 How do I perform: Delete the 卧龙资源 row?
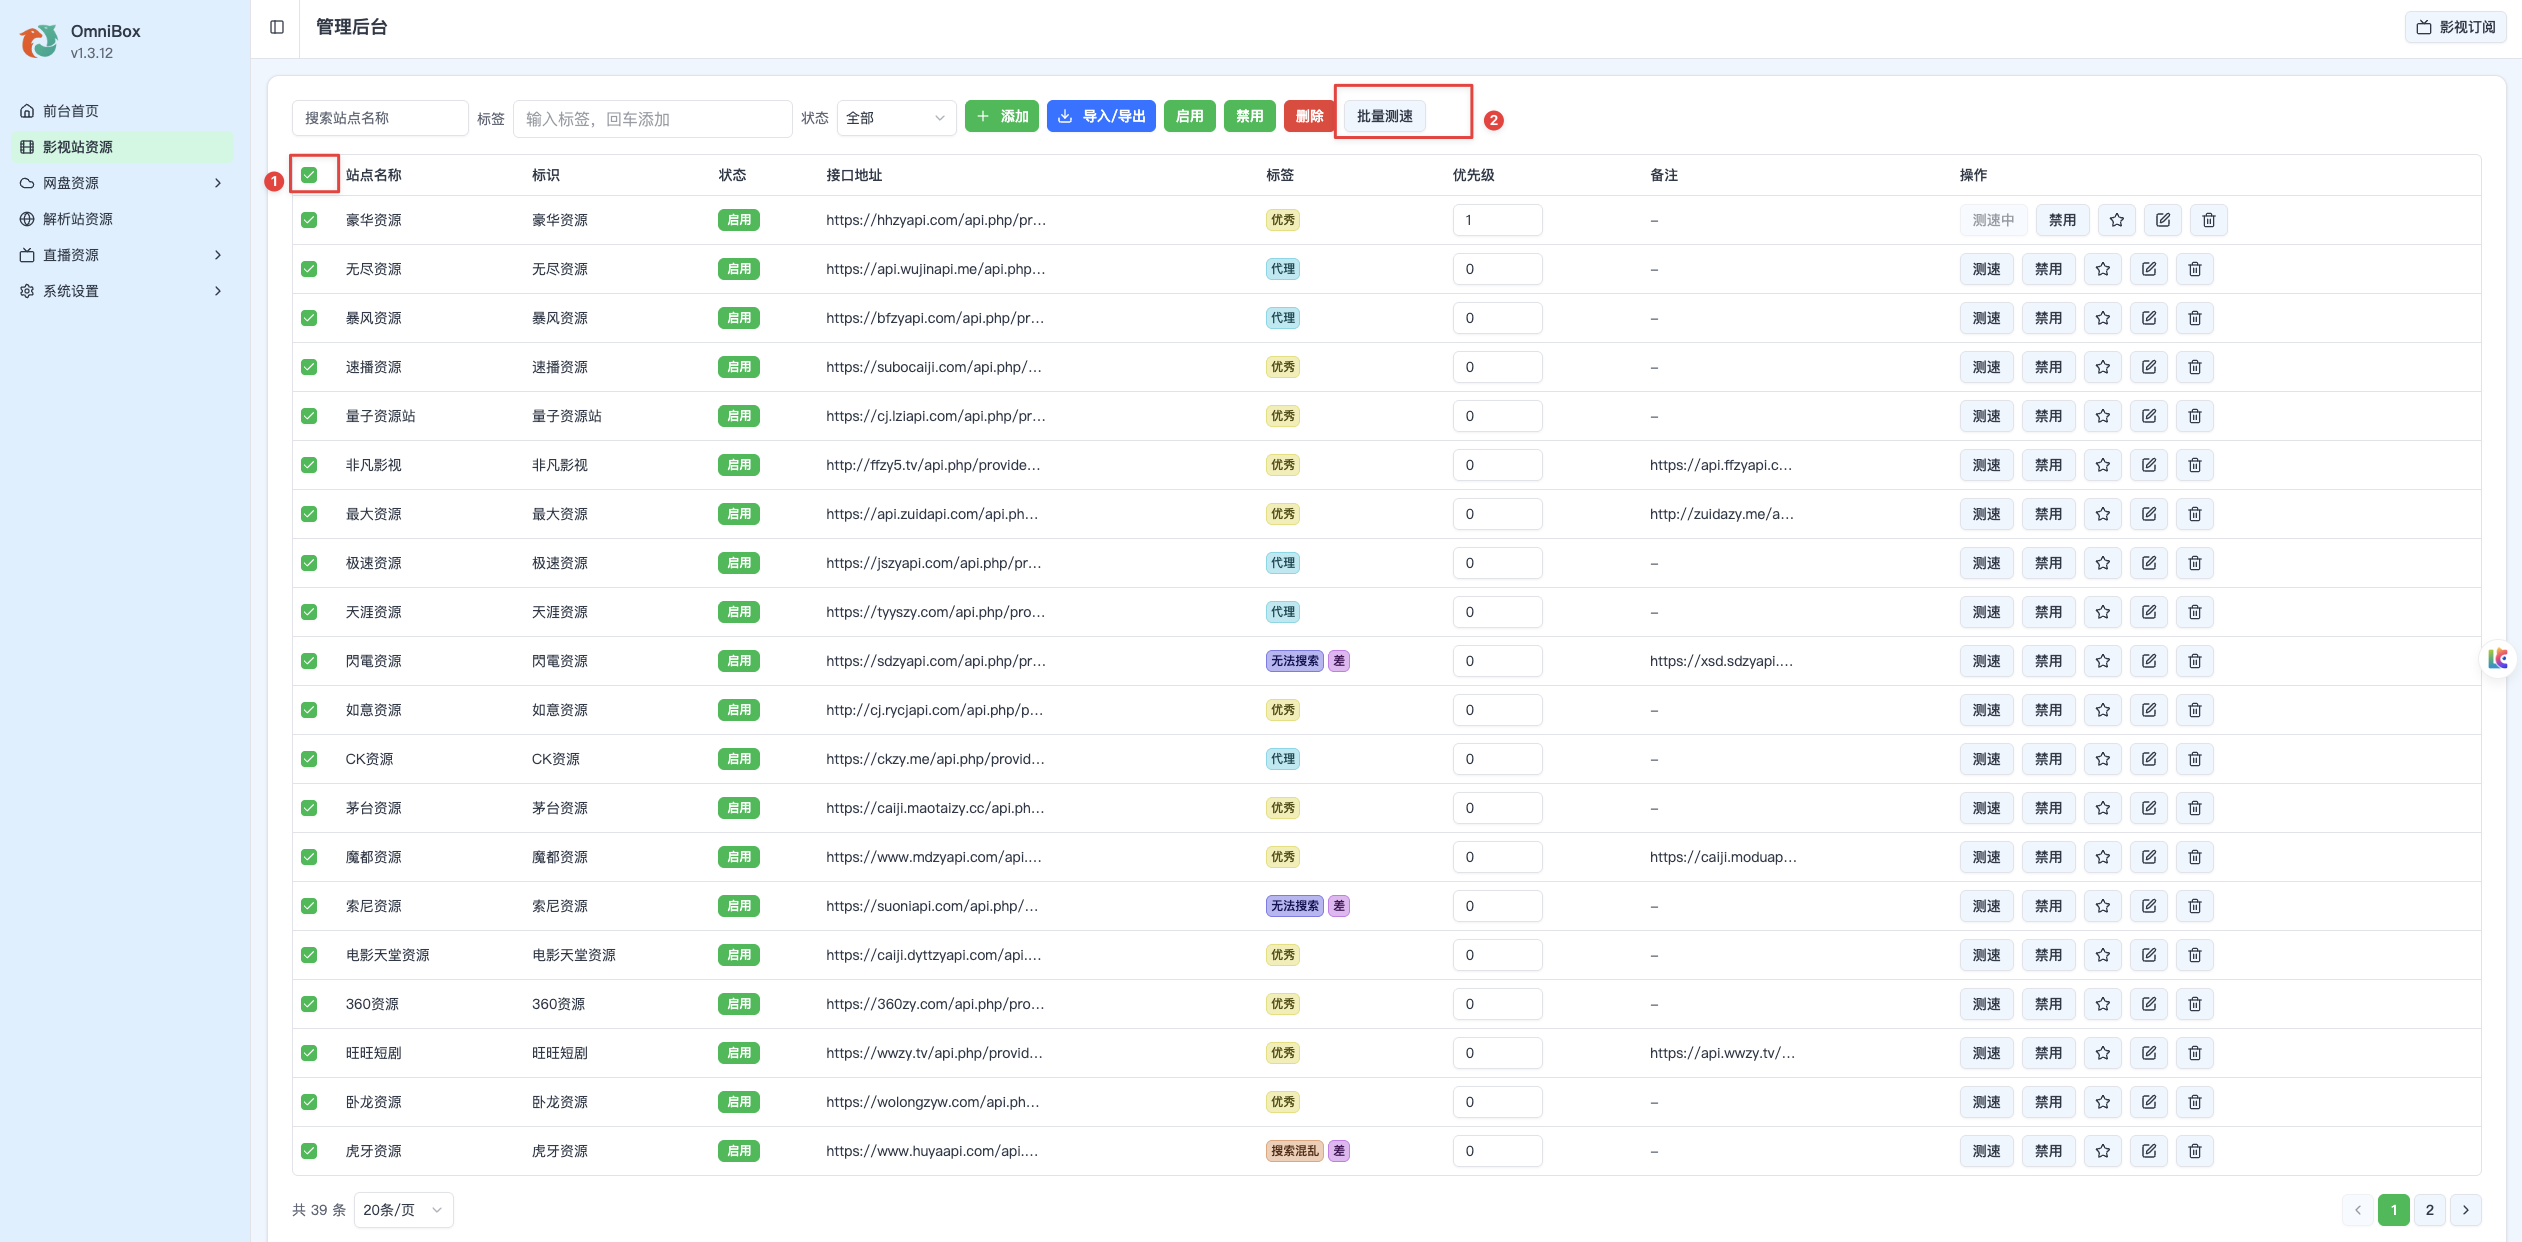point(2195,1102)
